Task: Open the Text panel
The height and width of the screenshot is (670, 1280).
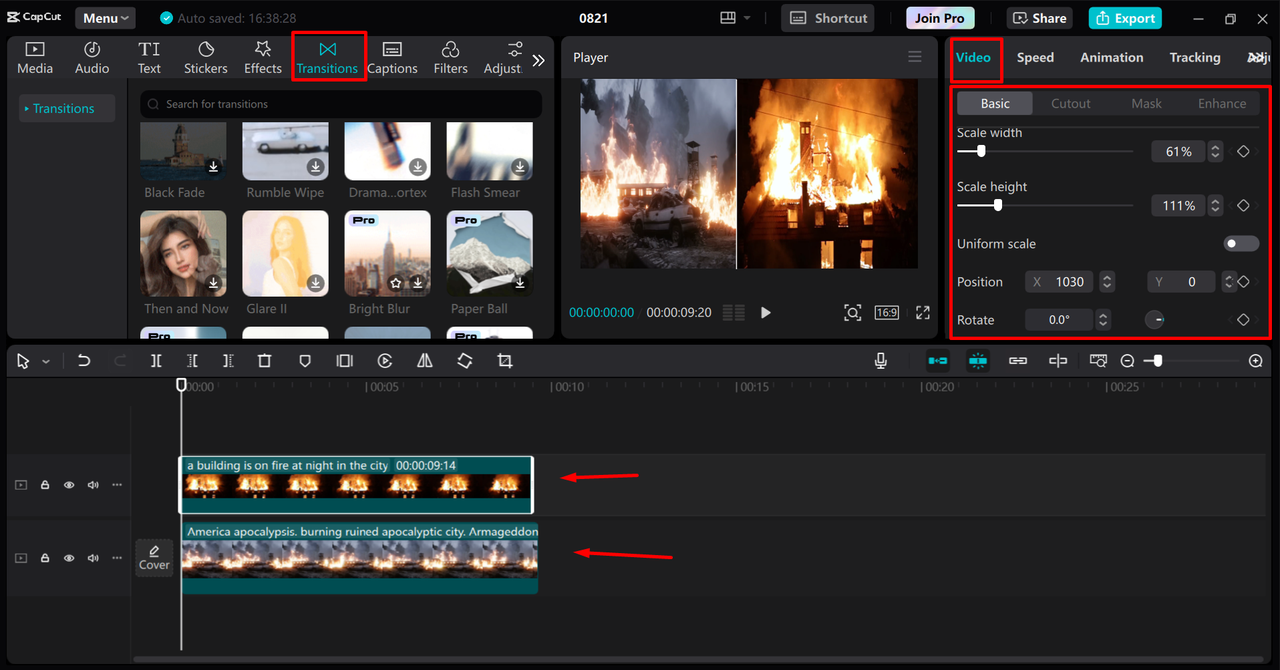Action: click(149, 58)
